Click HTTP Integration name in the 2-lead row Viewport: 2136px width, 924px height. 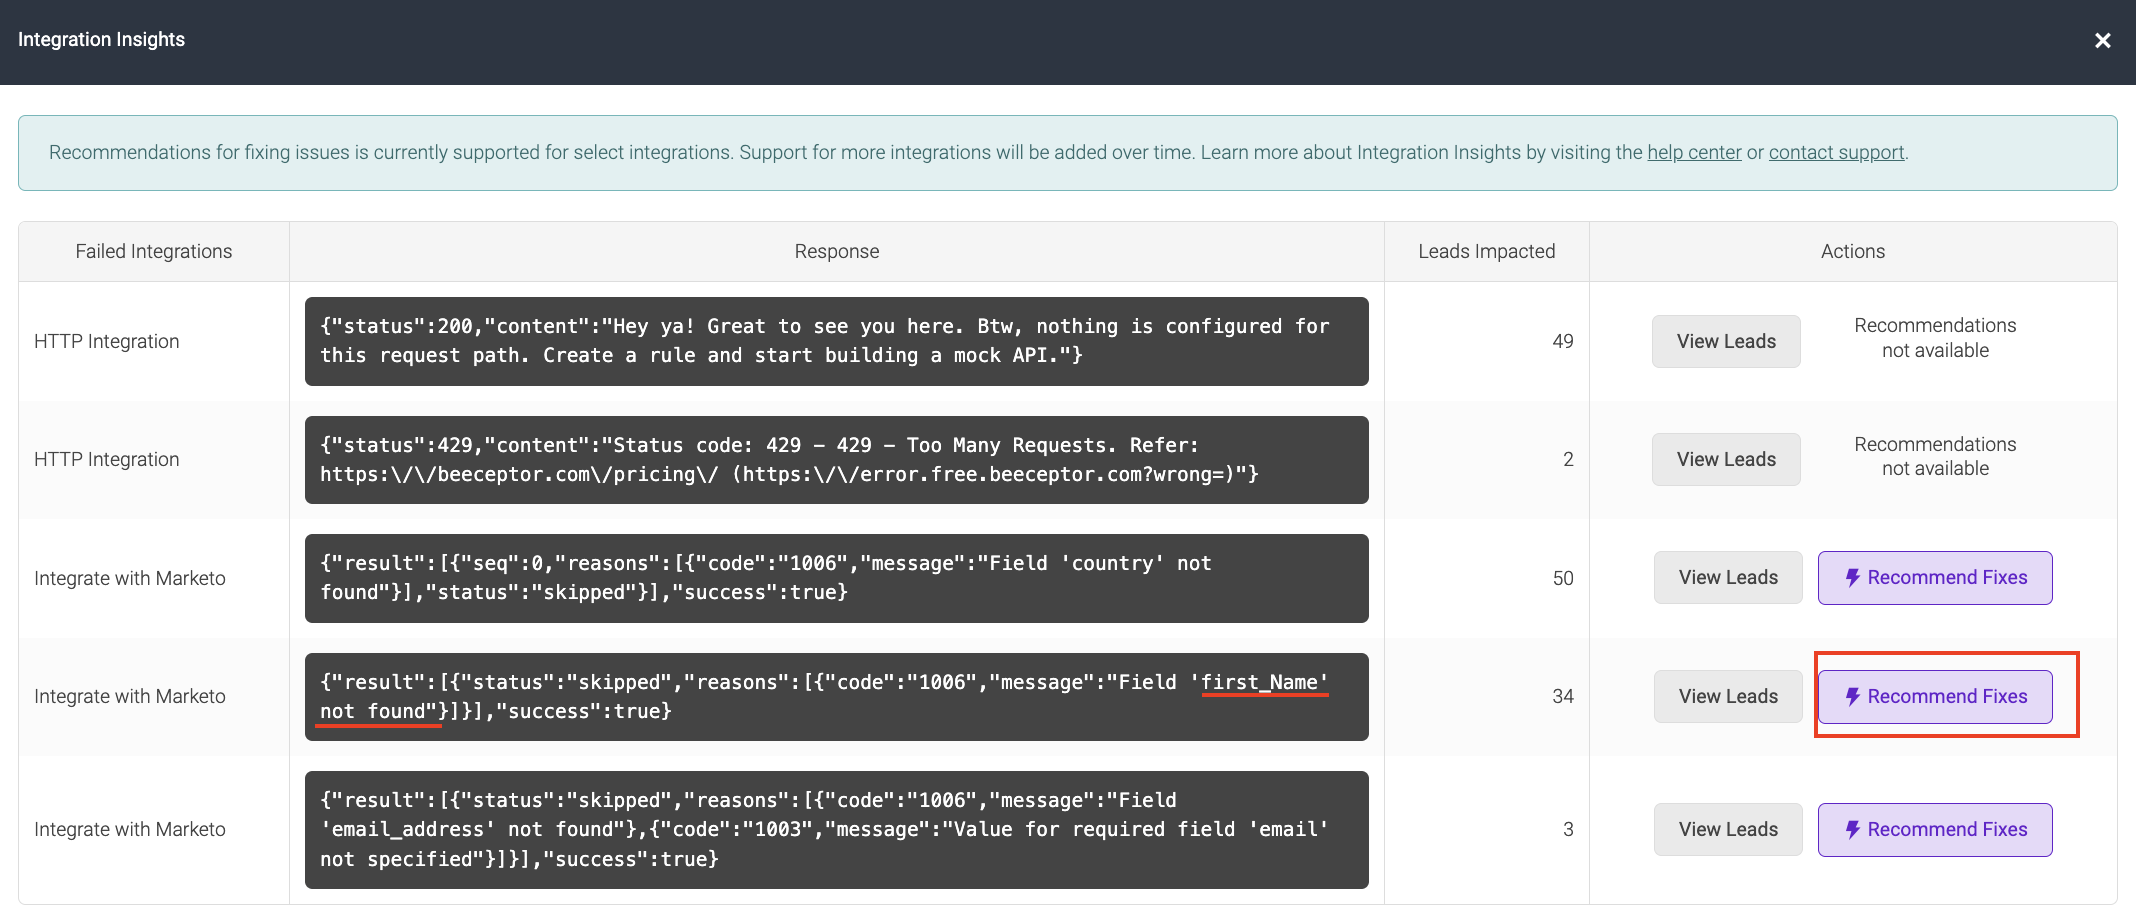click(x=107, y=459)
